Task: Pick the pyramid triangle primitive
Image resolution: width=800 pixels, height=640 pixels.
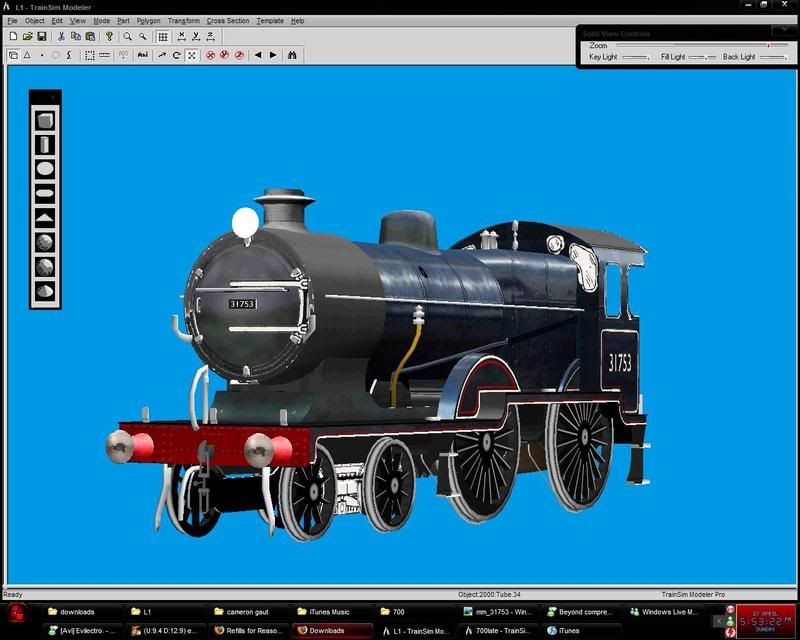Action: [45, 217]
